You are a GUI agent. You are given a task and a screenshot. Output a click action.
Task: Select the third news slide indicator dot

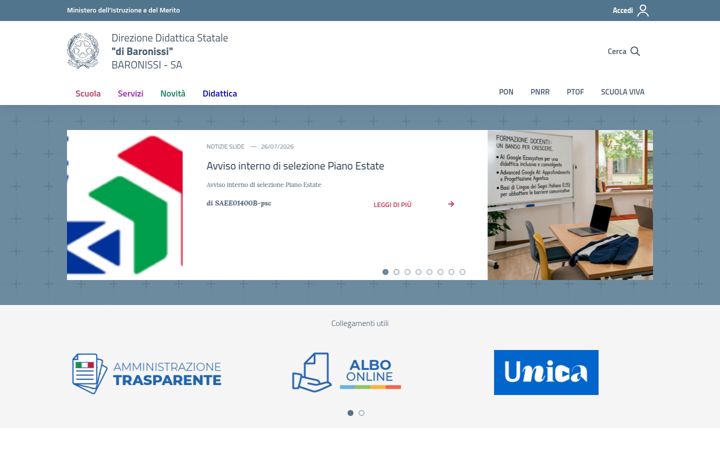point(407,272)
